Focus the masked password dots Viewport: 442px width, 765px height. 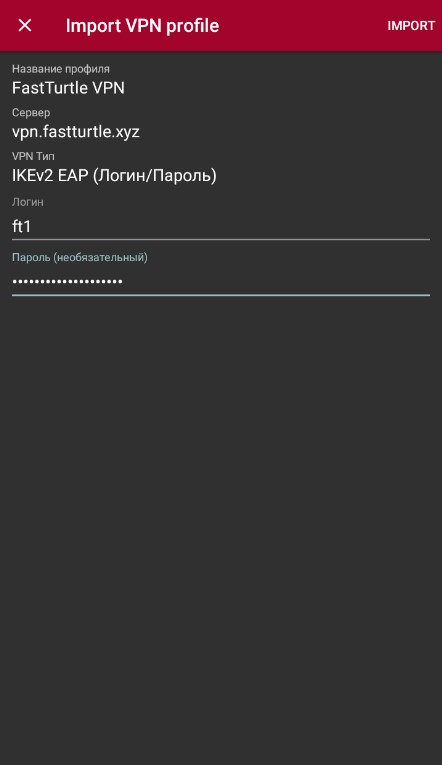pyautogui.click(x=67, y=282)
